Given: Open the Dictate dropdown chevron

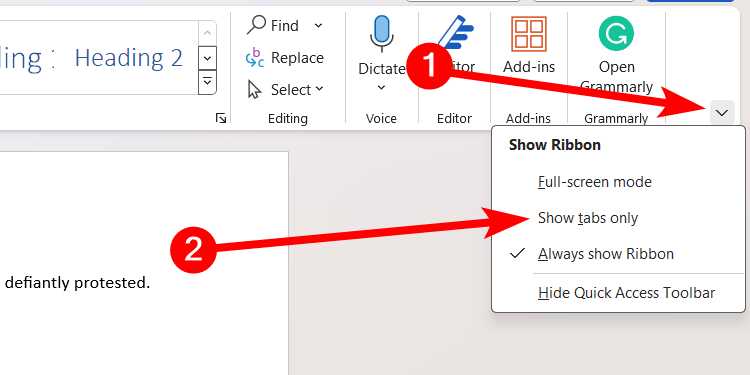Looking at the screenshot, I should [381, 88].
